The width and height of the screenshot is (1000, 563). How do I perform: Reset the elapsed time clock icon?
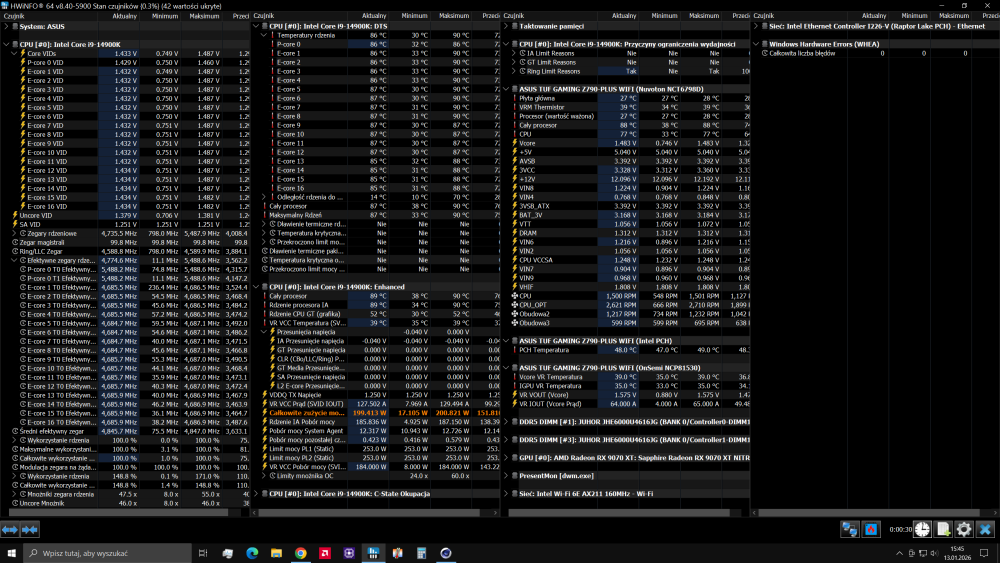click(922, 529)
